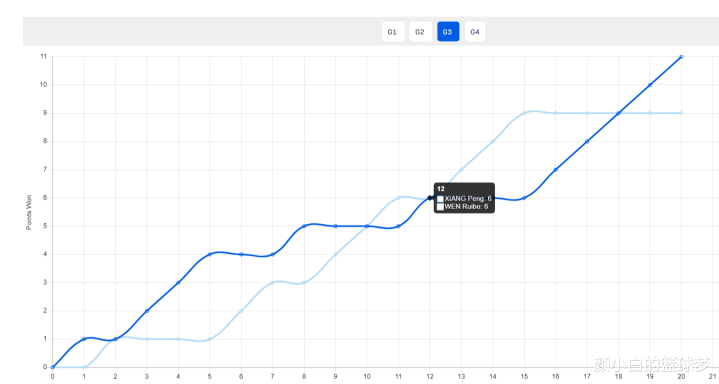The height and width of the screenshot is (384, 719).
Task: Click light blue data point at rally 9
Action: click(336, 254)
